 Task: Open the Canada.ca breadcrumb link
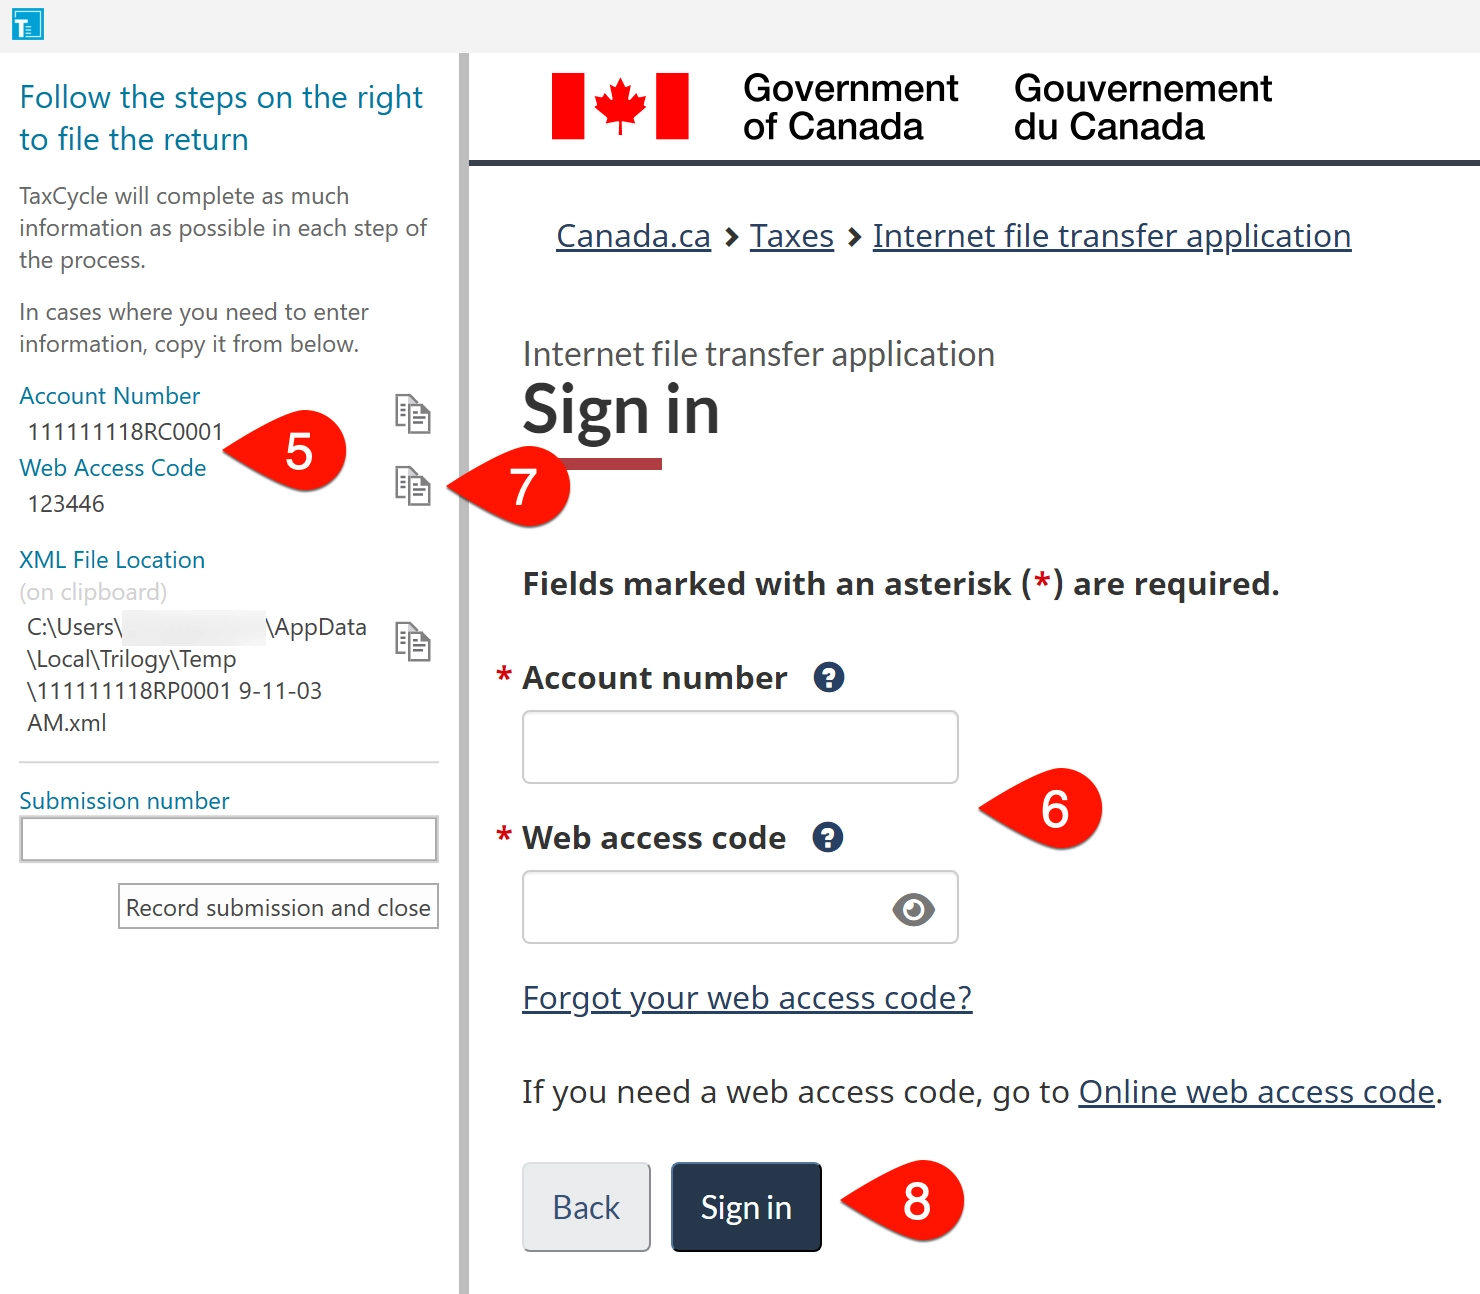pos(633,236)
